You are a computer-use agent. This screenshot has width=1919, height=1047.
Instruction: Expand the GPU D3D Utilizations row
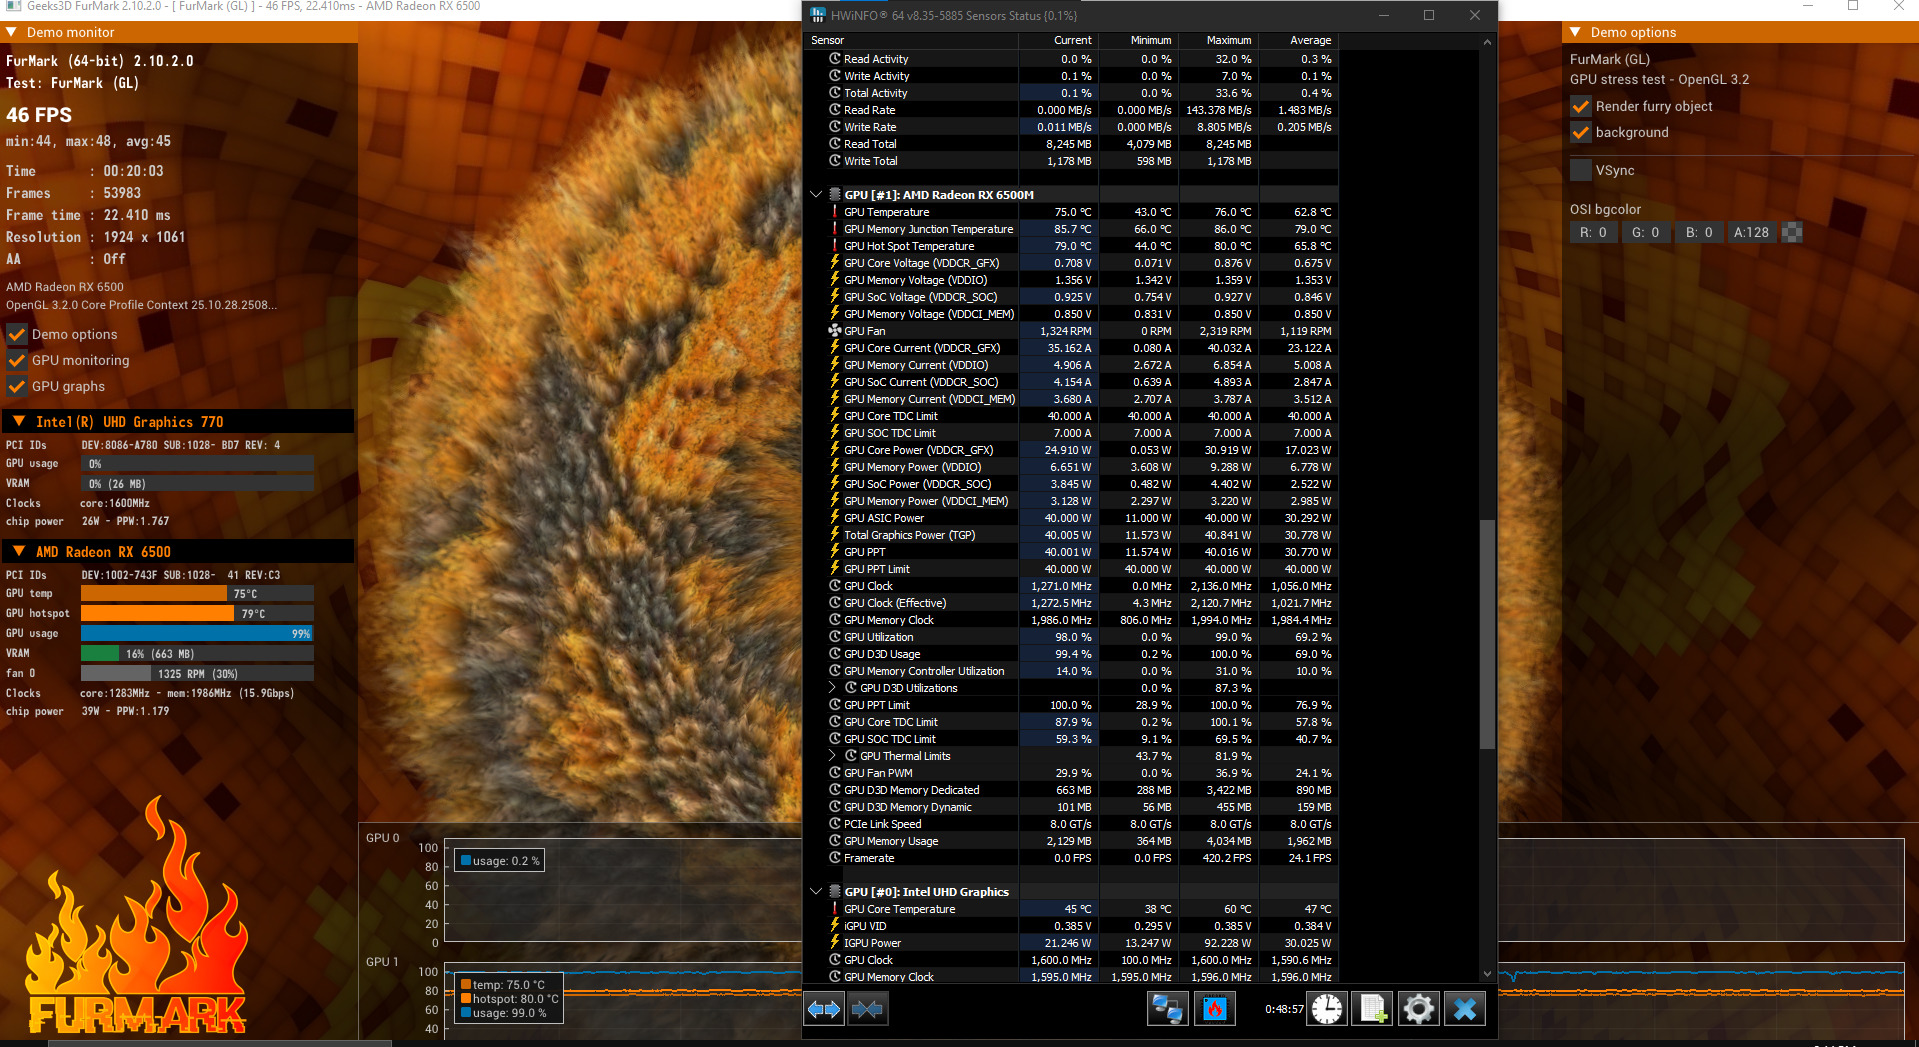[832, 688]
